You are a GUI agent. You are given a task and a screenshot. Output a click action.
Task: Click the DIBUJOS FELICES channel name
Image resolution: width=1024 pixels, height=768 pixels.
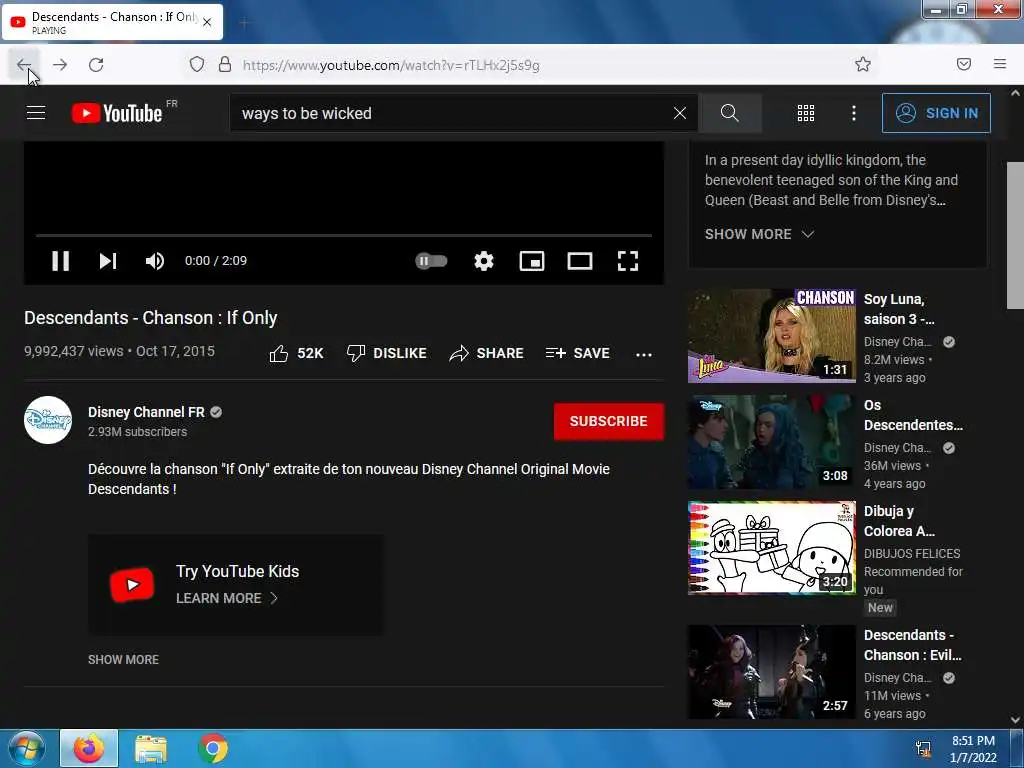[x=912, y=554]
